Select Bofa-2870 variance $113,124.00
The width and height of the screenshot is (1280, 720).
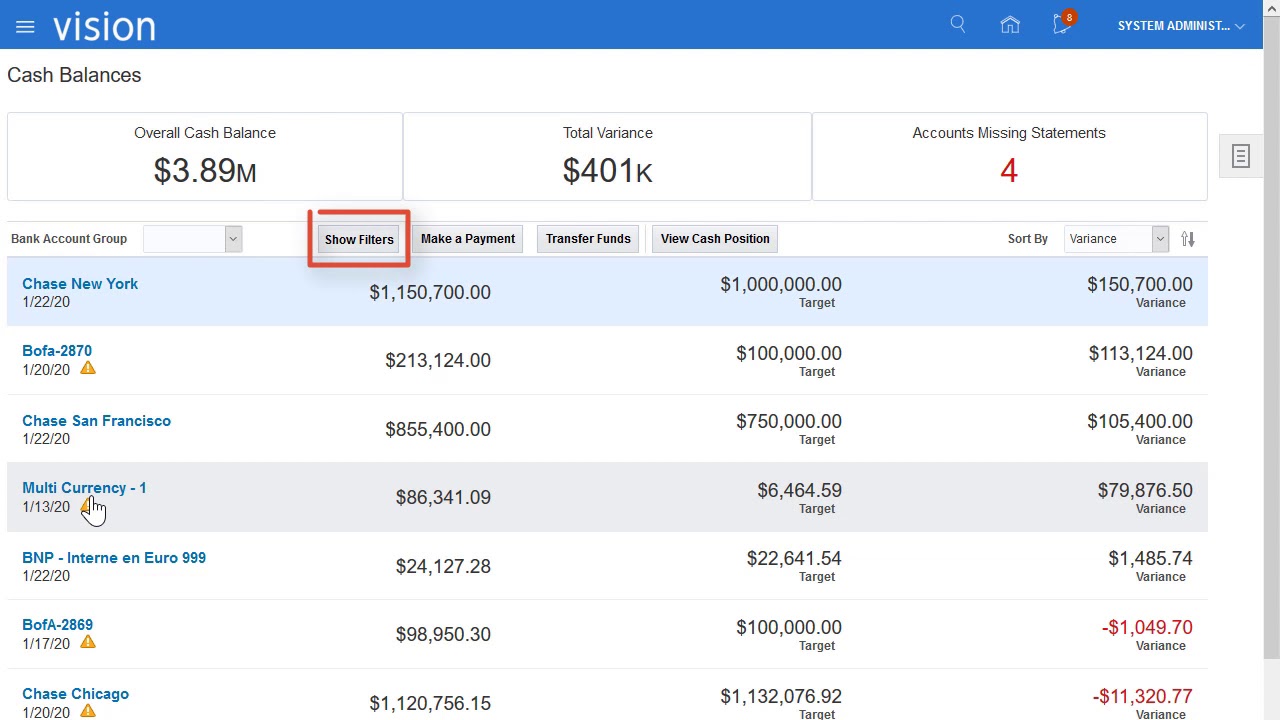[x=1140, y=353]
